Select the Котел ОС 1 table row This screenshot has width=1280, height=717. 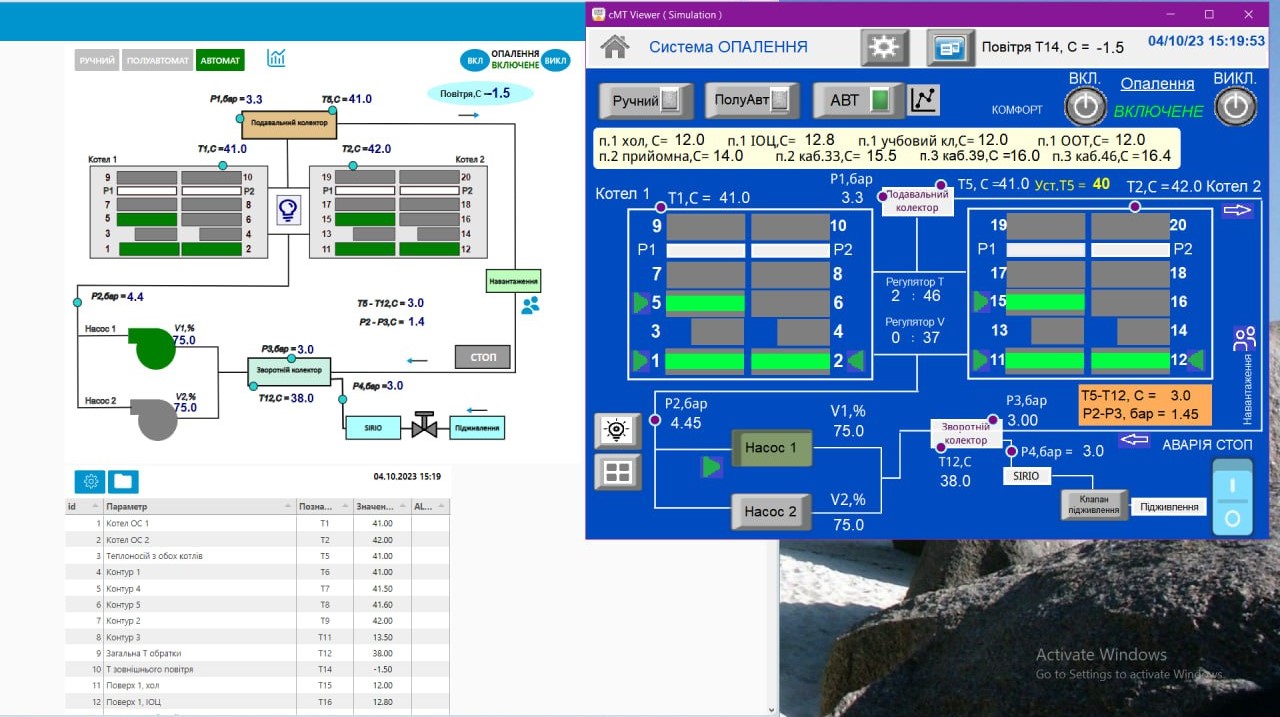257,523
